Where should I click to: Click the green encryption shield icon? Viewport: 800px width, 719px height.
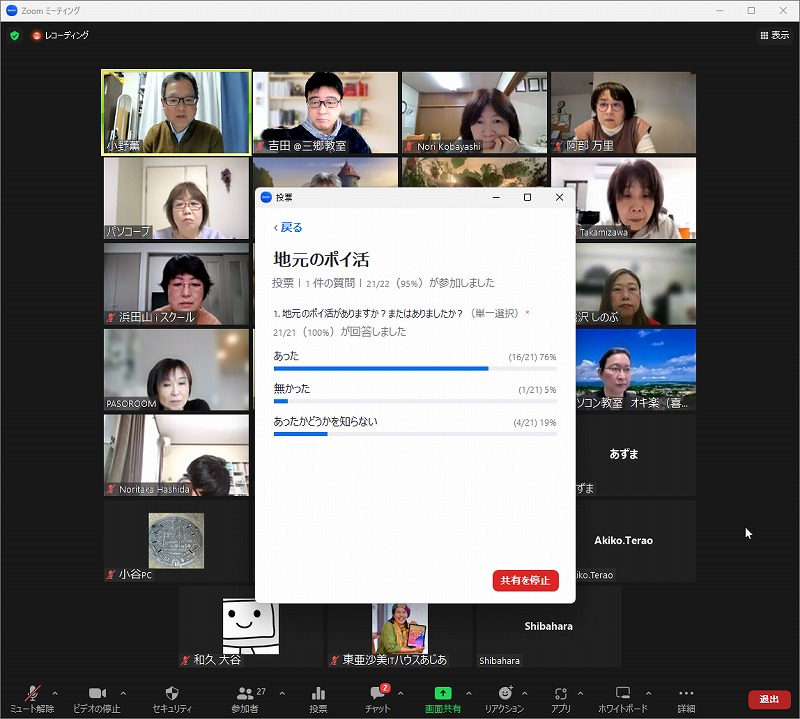(x=15, y=35)
